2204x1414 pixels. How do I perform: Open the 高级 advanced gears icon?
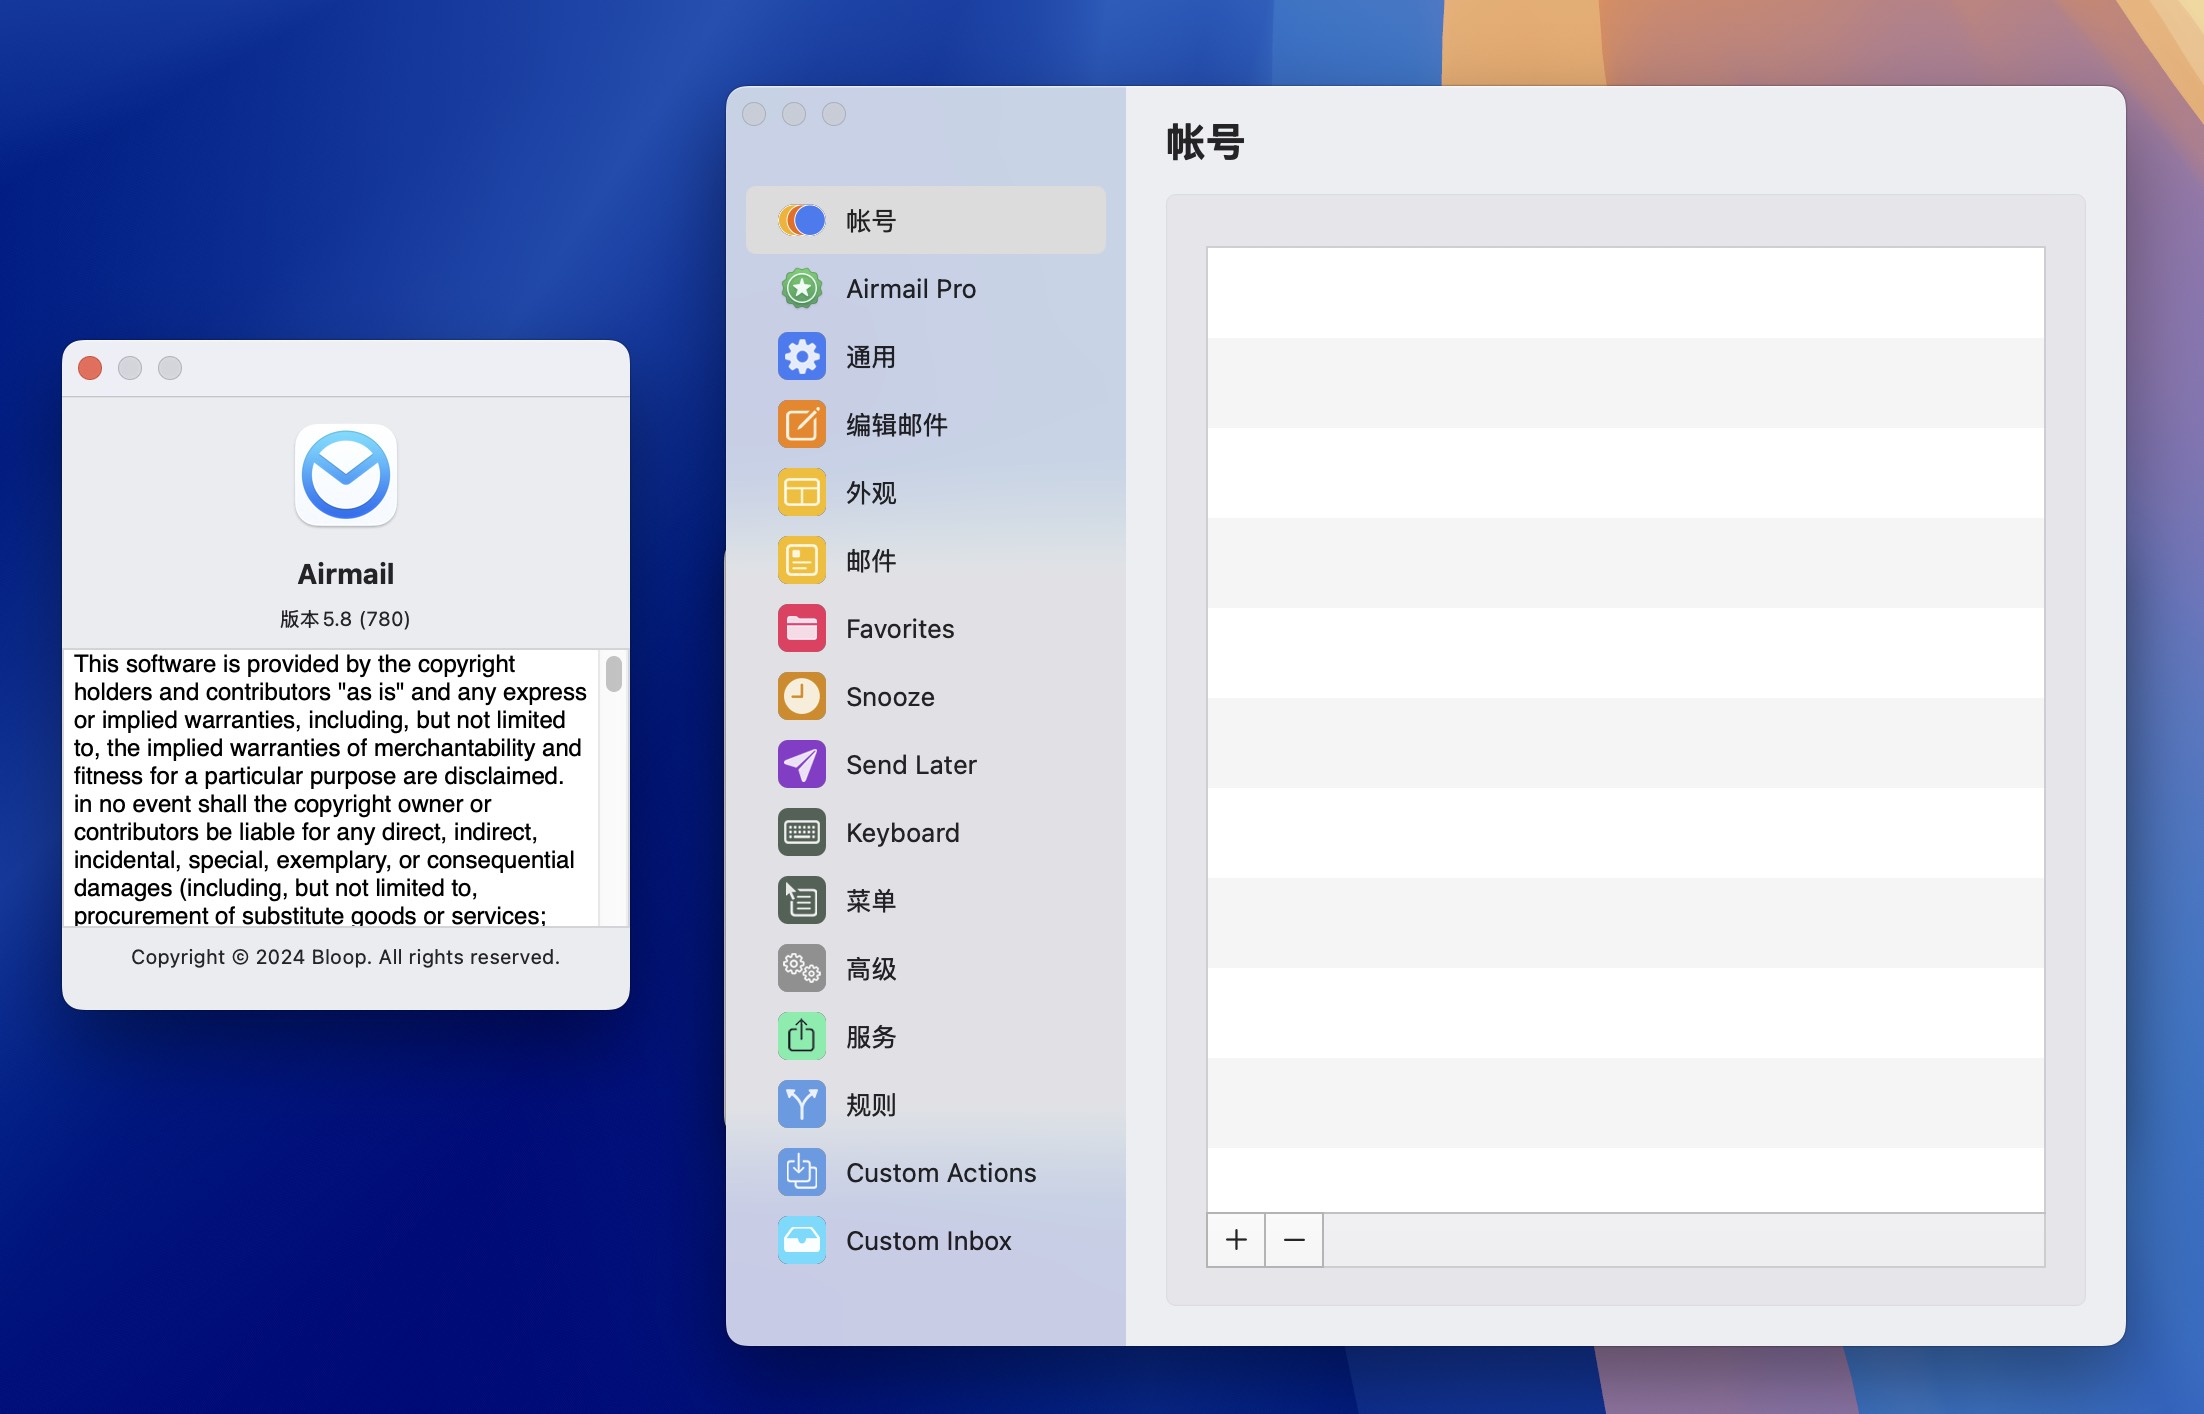coord(802,968)
